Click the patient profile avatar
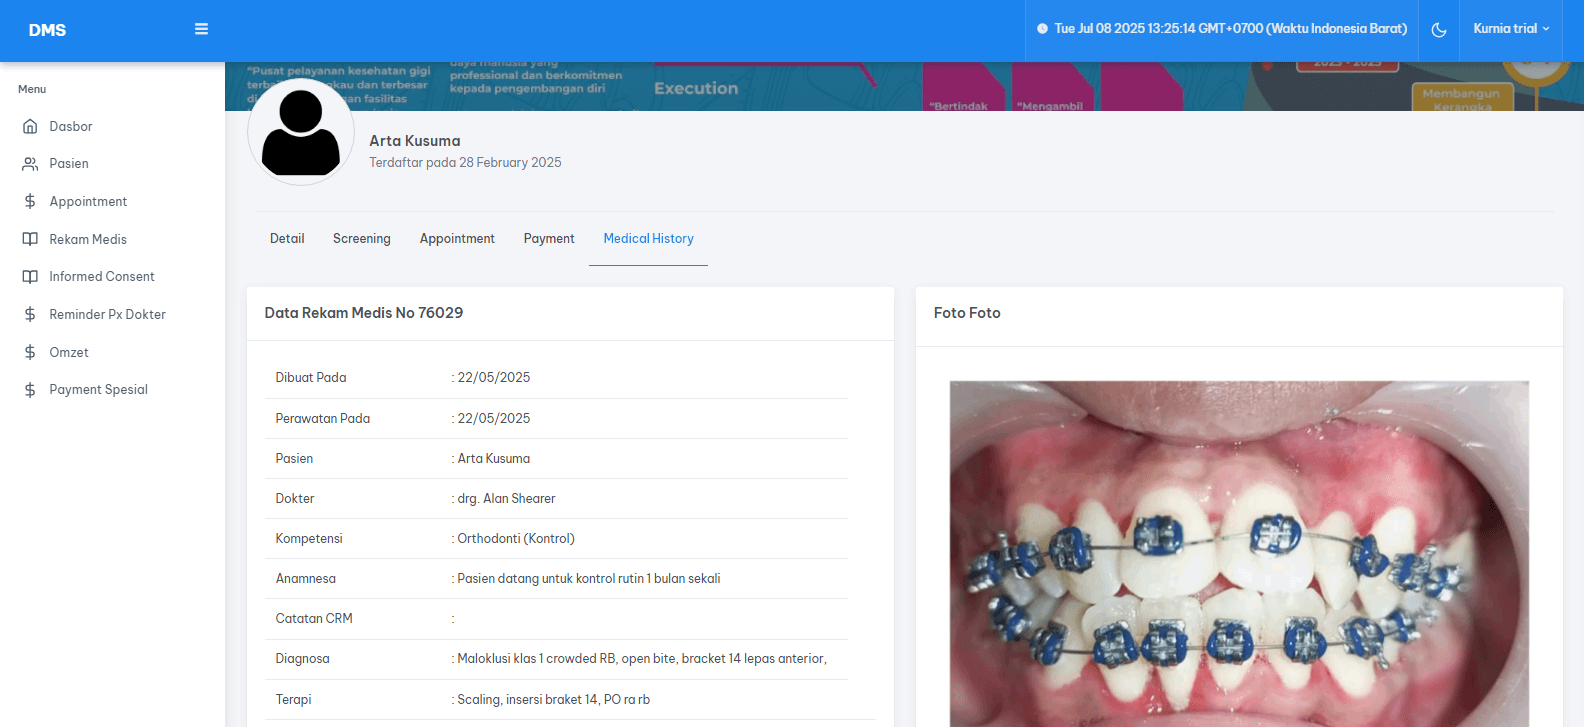Screen dimensions: 1584x727 click(301, 132)
